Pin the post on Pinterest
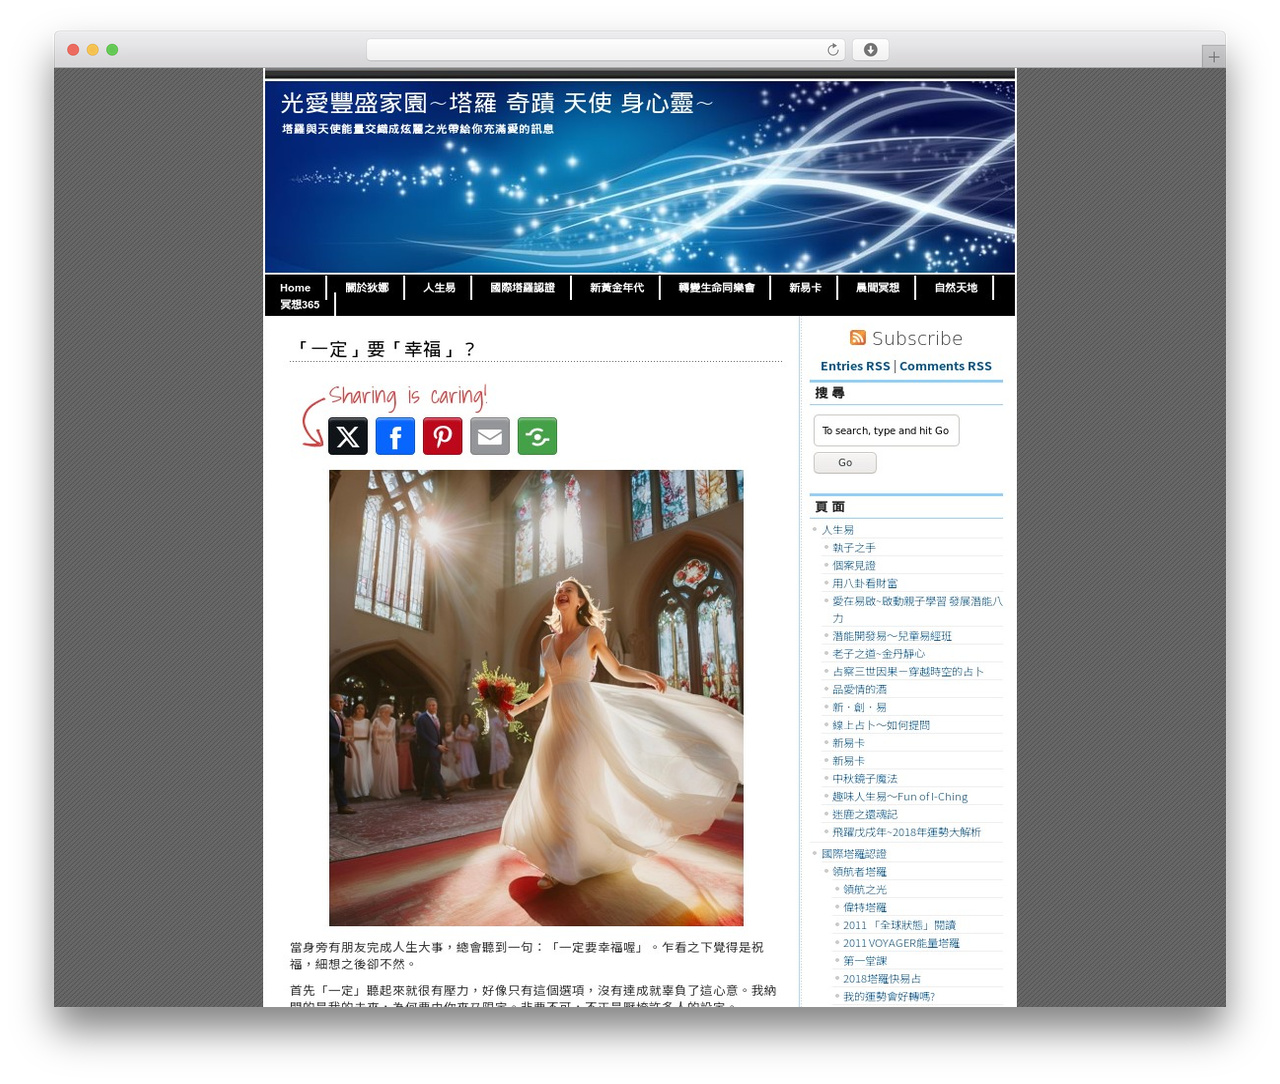1280x1084 pixels. [442, 436]
